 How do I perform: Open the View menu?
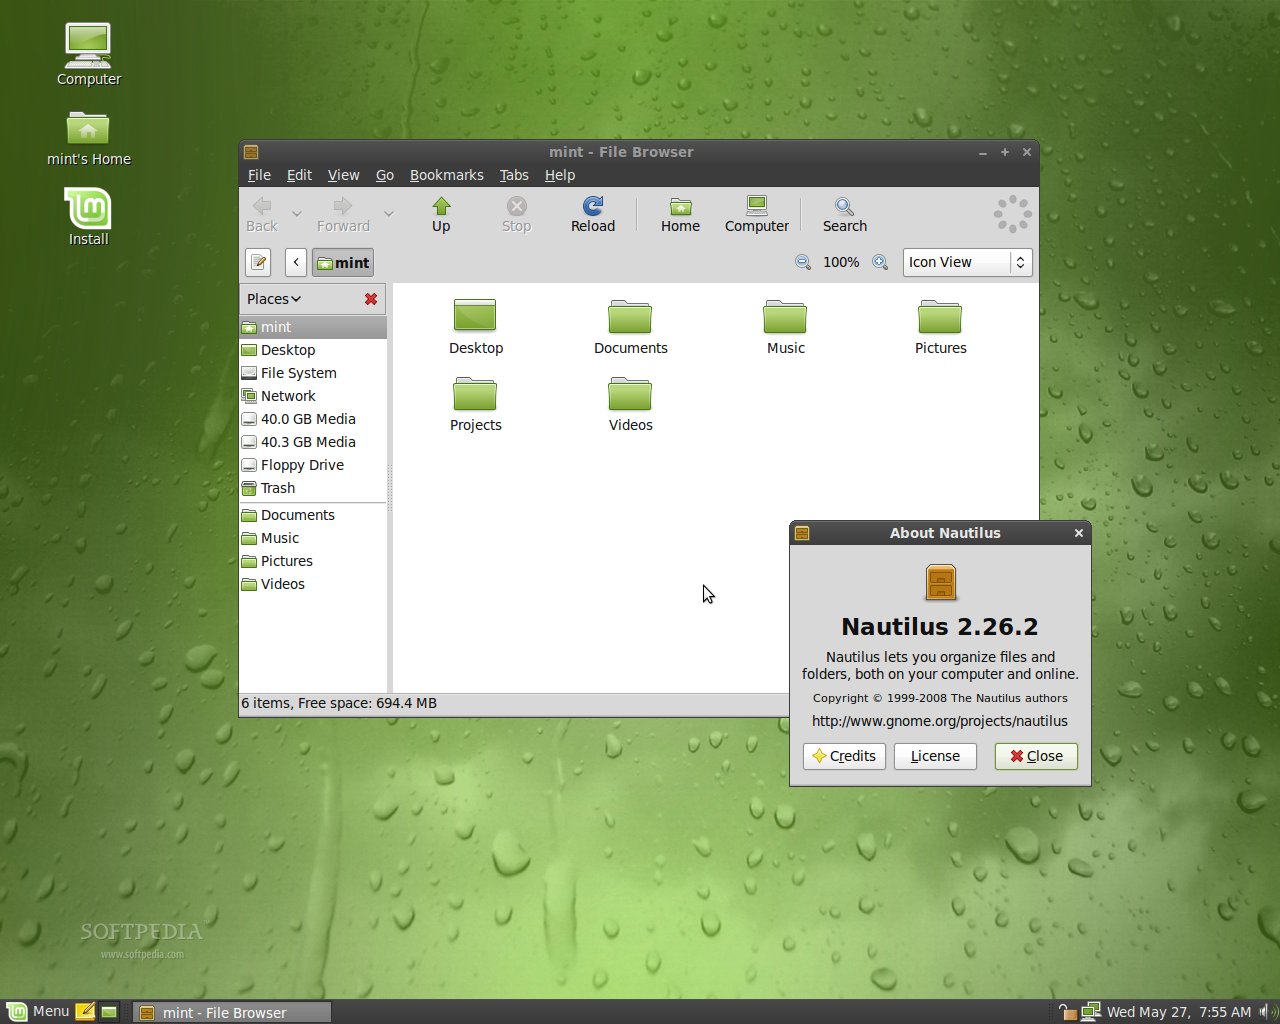343,175
